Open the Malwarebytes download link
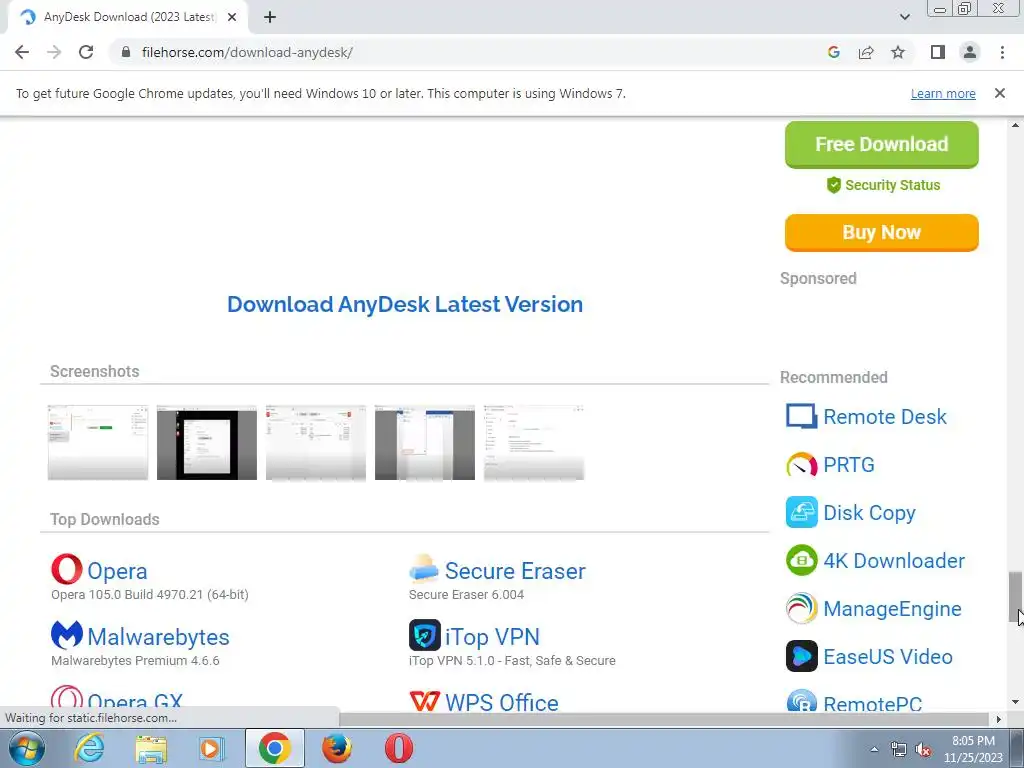Screen dimensions: 1024x768 pyautogui.click(x=159, y=637)
